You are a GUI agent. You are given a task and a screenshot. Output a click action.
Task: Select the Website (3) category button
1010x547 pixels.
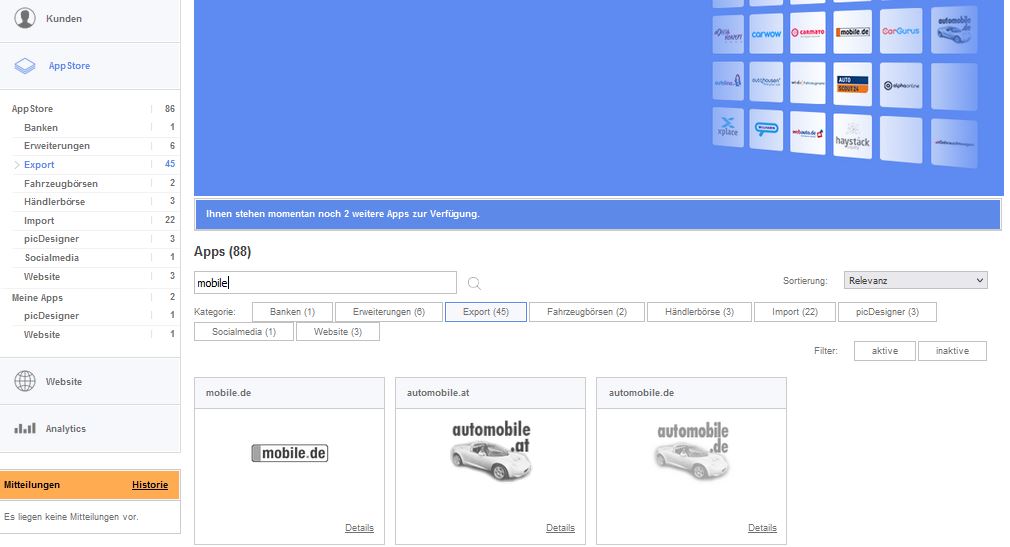click(x=338, y=332)
